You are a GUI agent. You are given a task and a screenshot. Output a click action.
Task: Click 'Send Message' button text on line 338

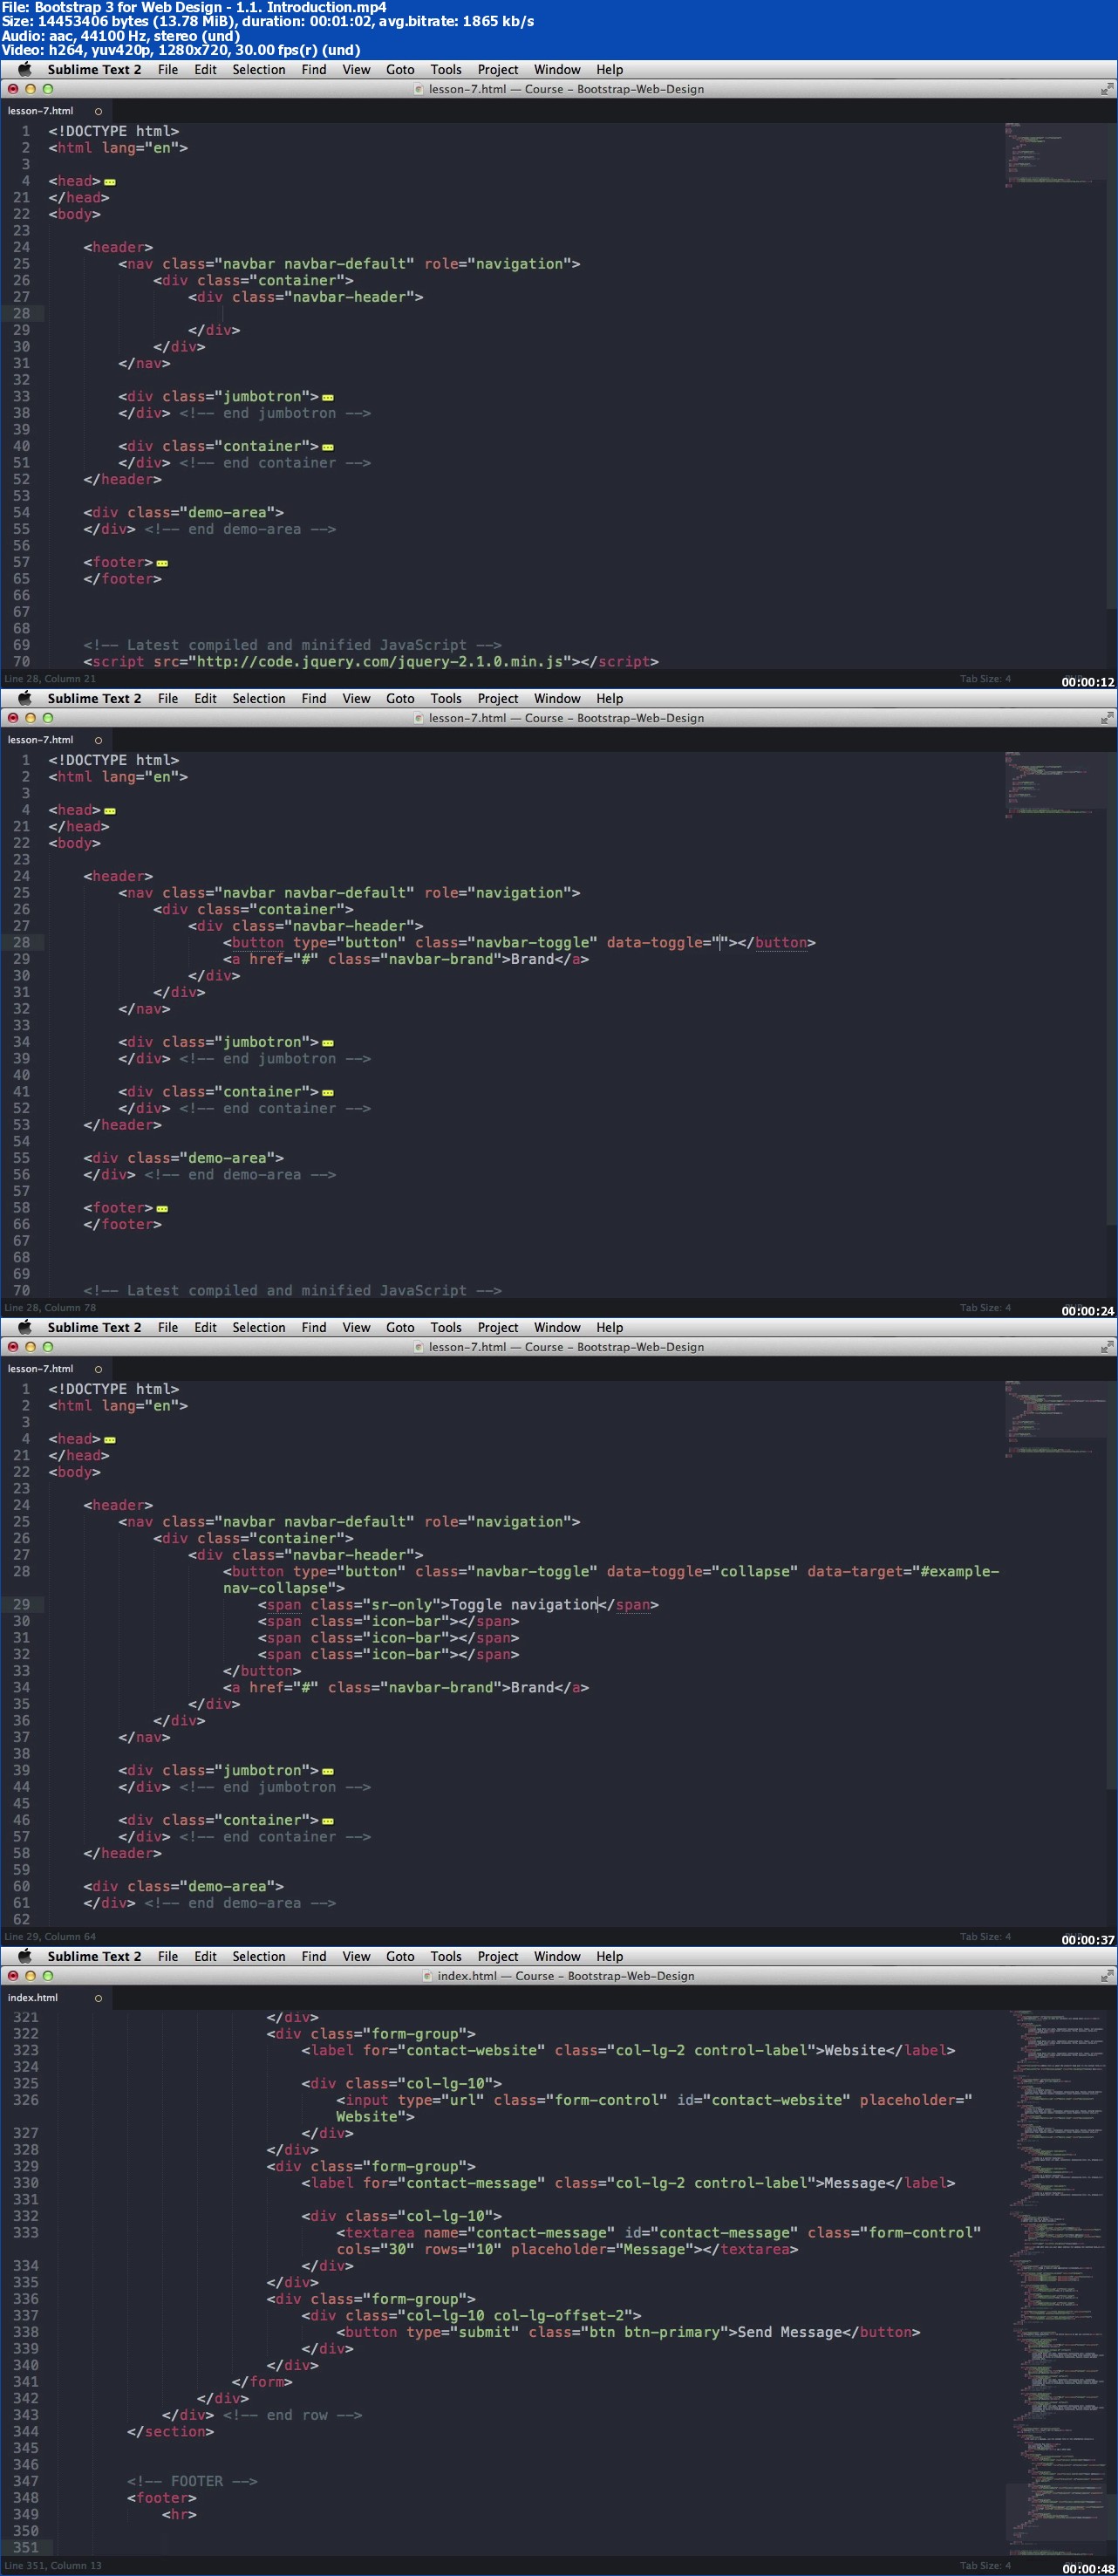point(790,2331)
